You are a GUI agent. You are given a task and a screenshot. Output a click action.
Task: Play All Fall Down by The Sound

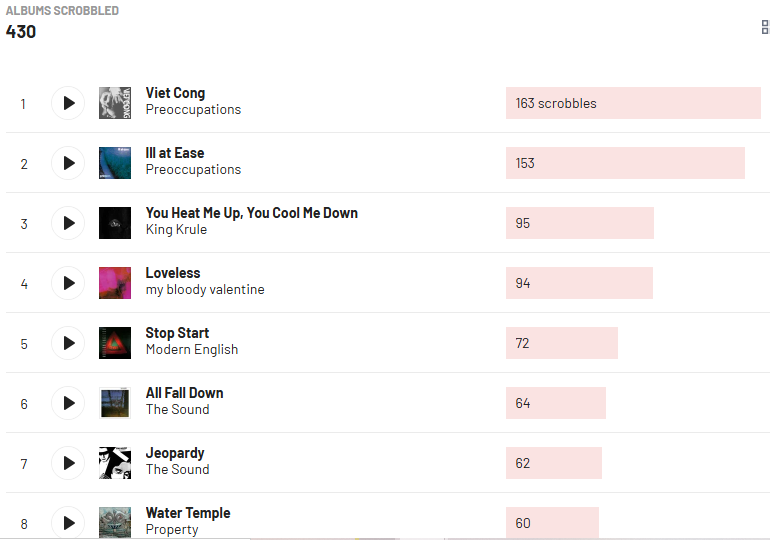(x=68, y=403)
